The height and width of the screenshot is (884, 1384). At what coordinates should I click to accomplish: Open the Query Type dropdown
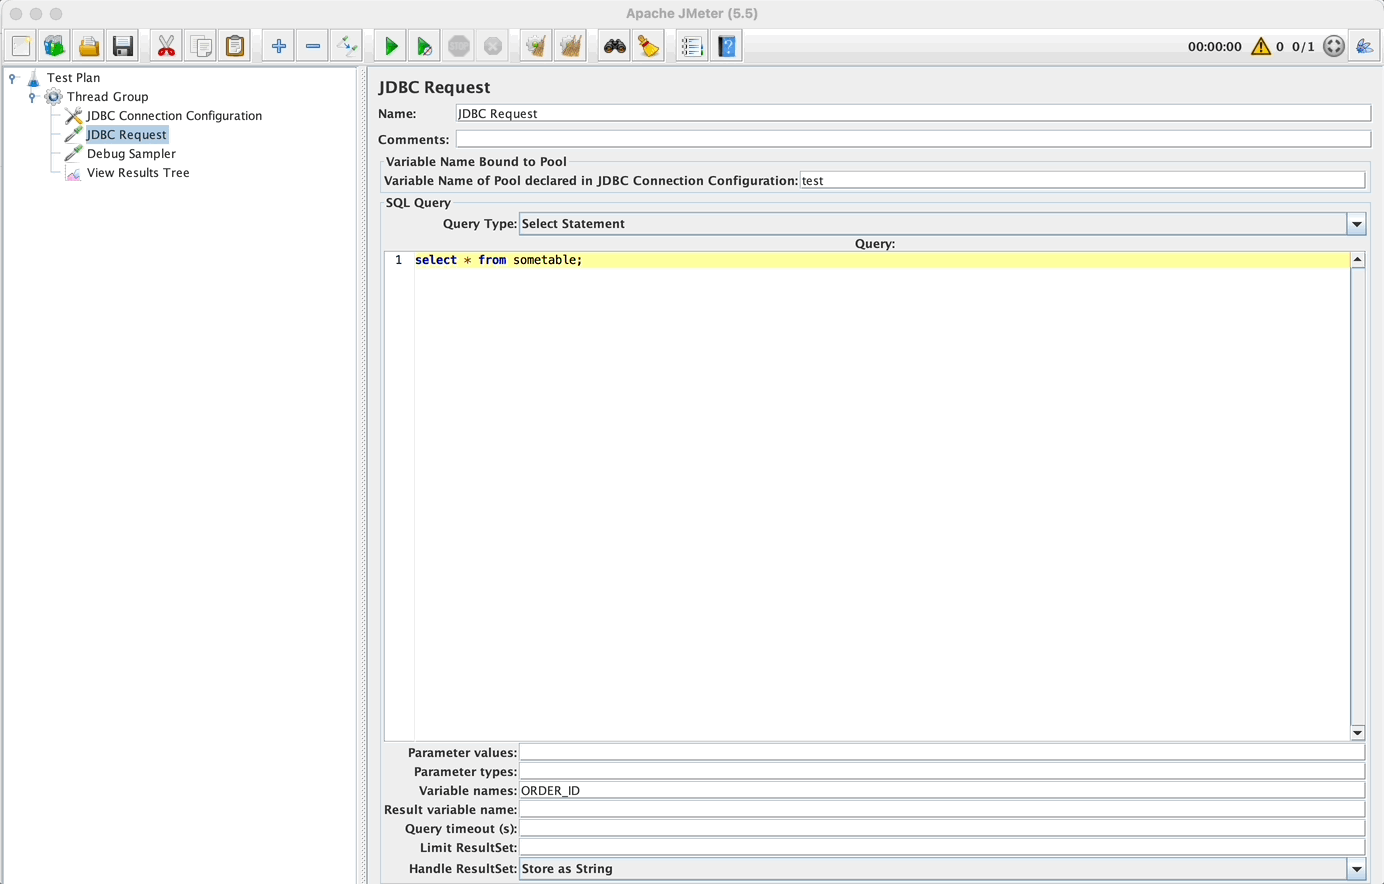[x=1356, y=223]
